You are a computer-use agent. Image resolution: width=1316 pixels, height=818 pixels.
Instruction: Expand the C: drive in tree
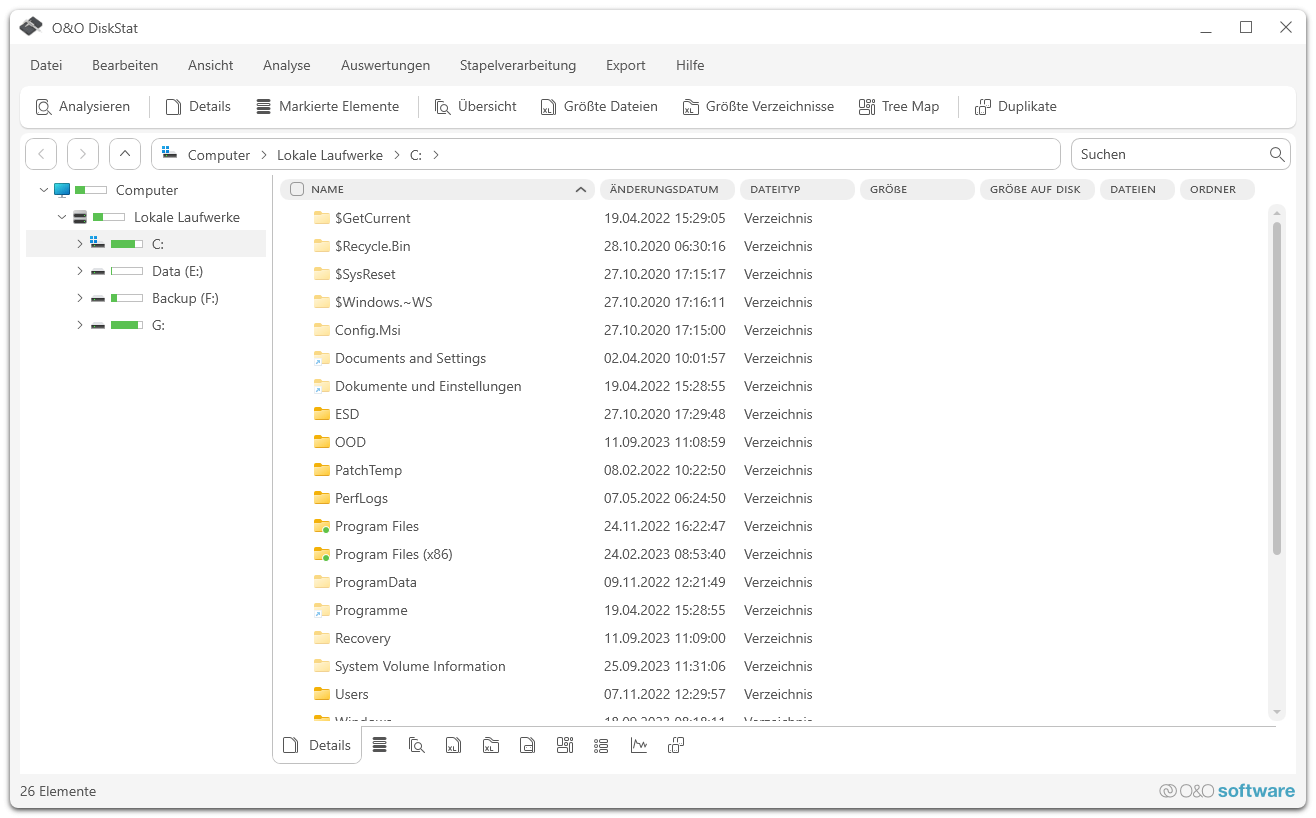79,244
